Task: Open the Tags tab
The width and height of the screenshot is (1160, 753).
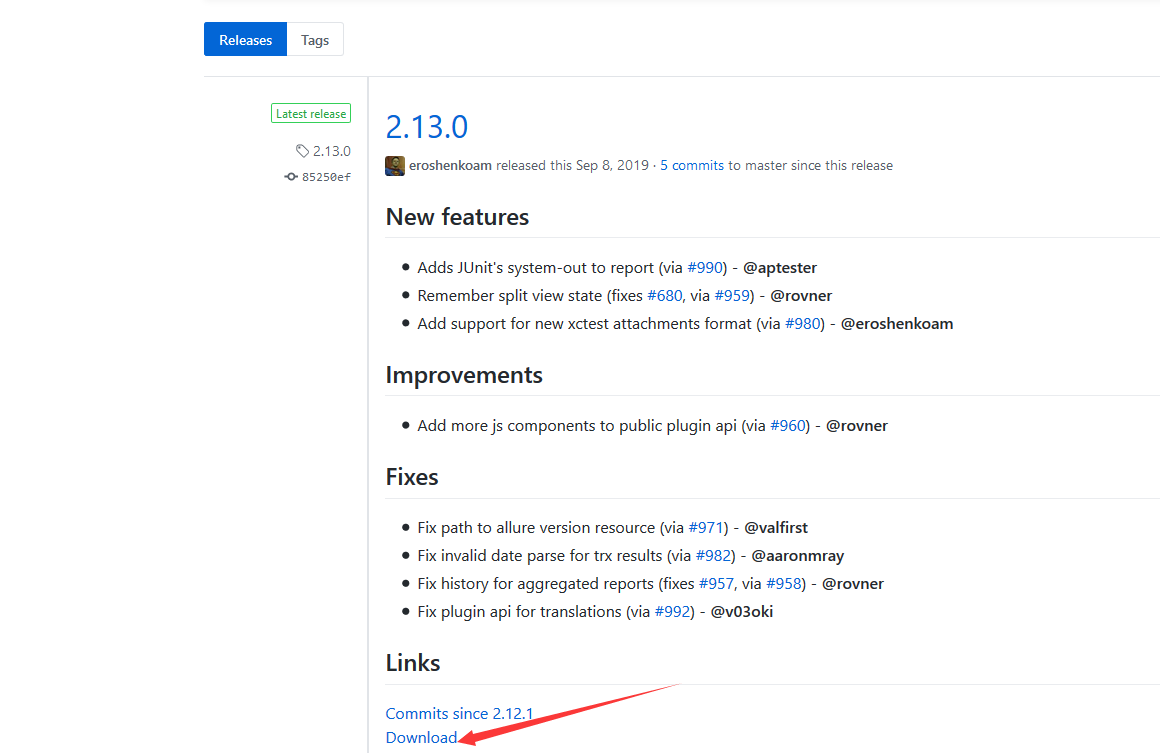Action: click(x=315, y=40)
